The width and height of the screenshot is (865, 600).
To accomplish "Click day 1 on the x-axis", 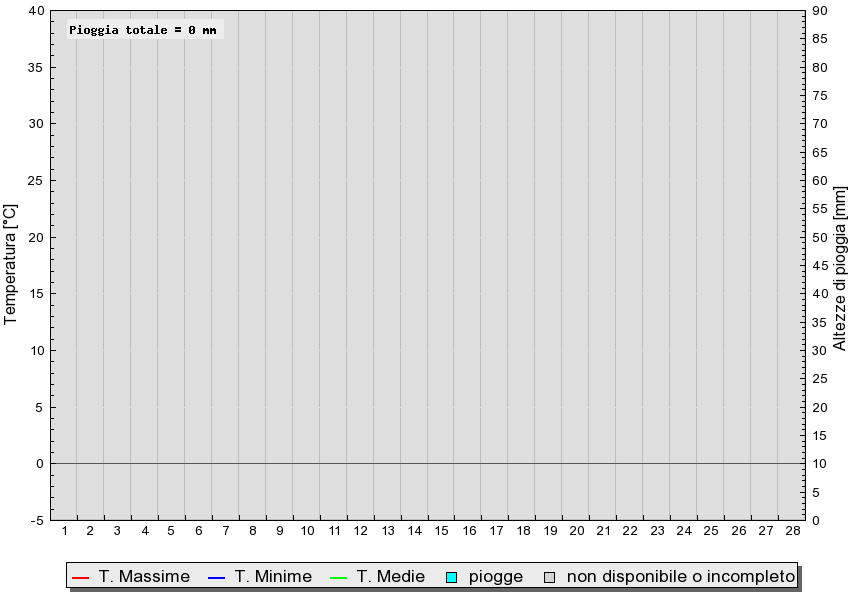I will pos(64,530).
